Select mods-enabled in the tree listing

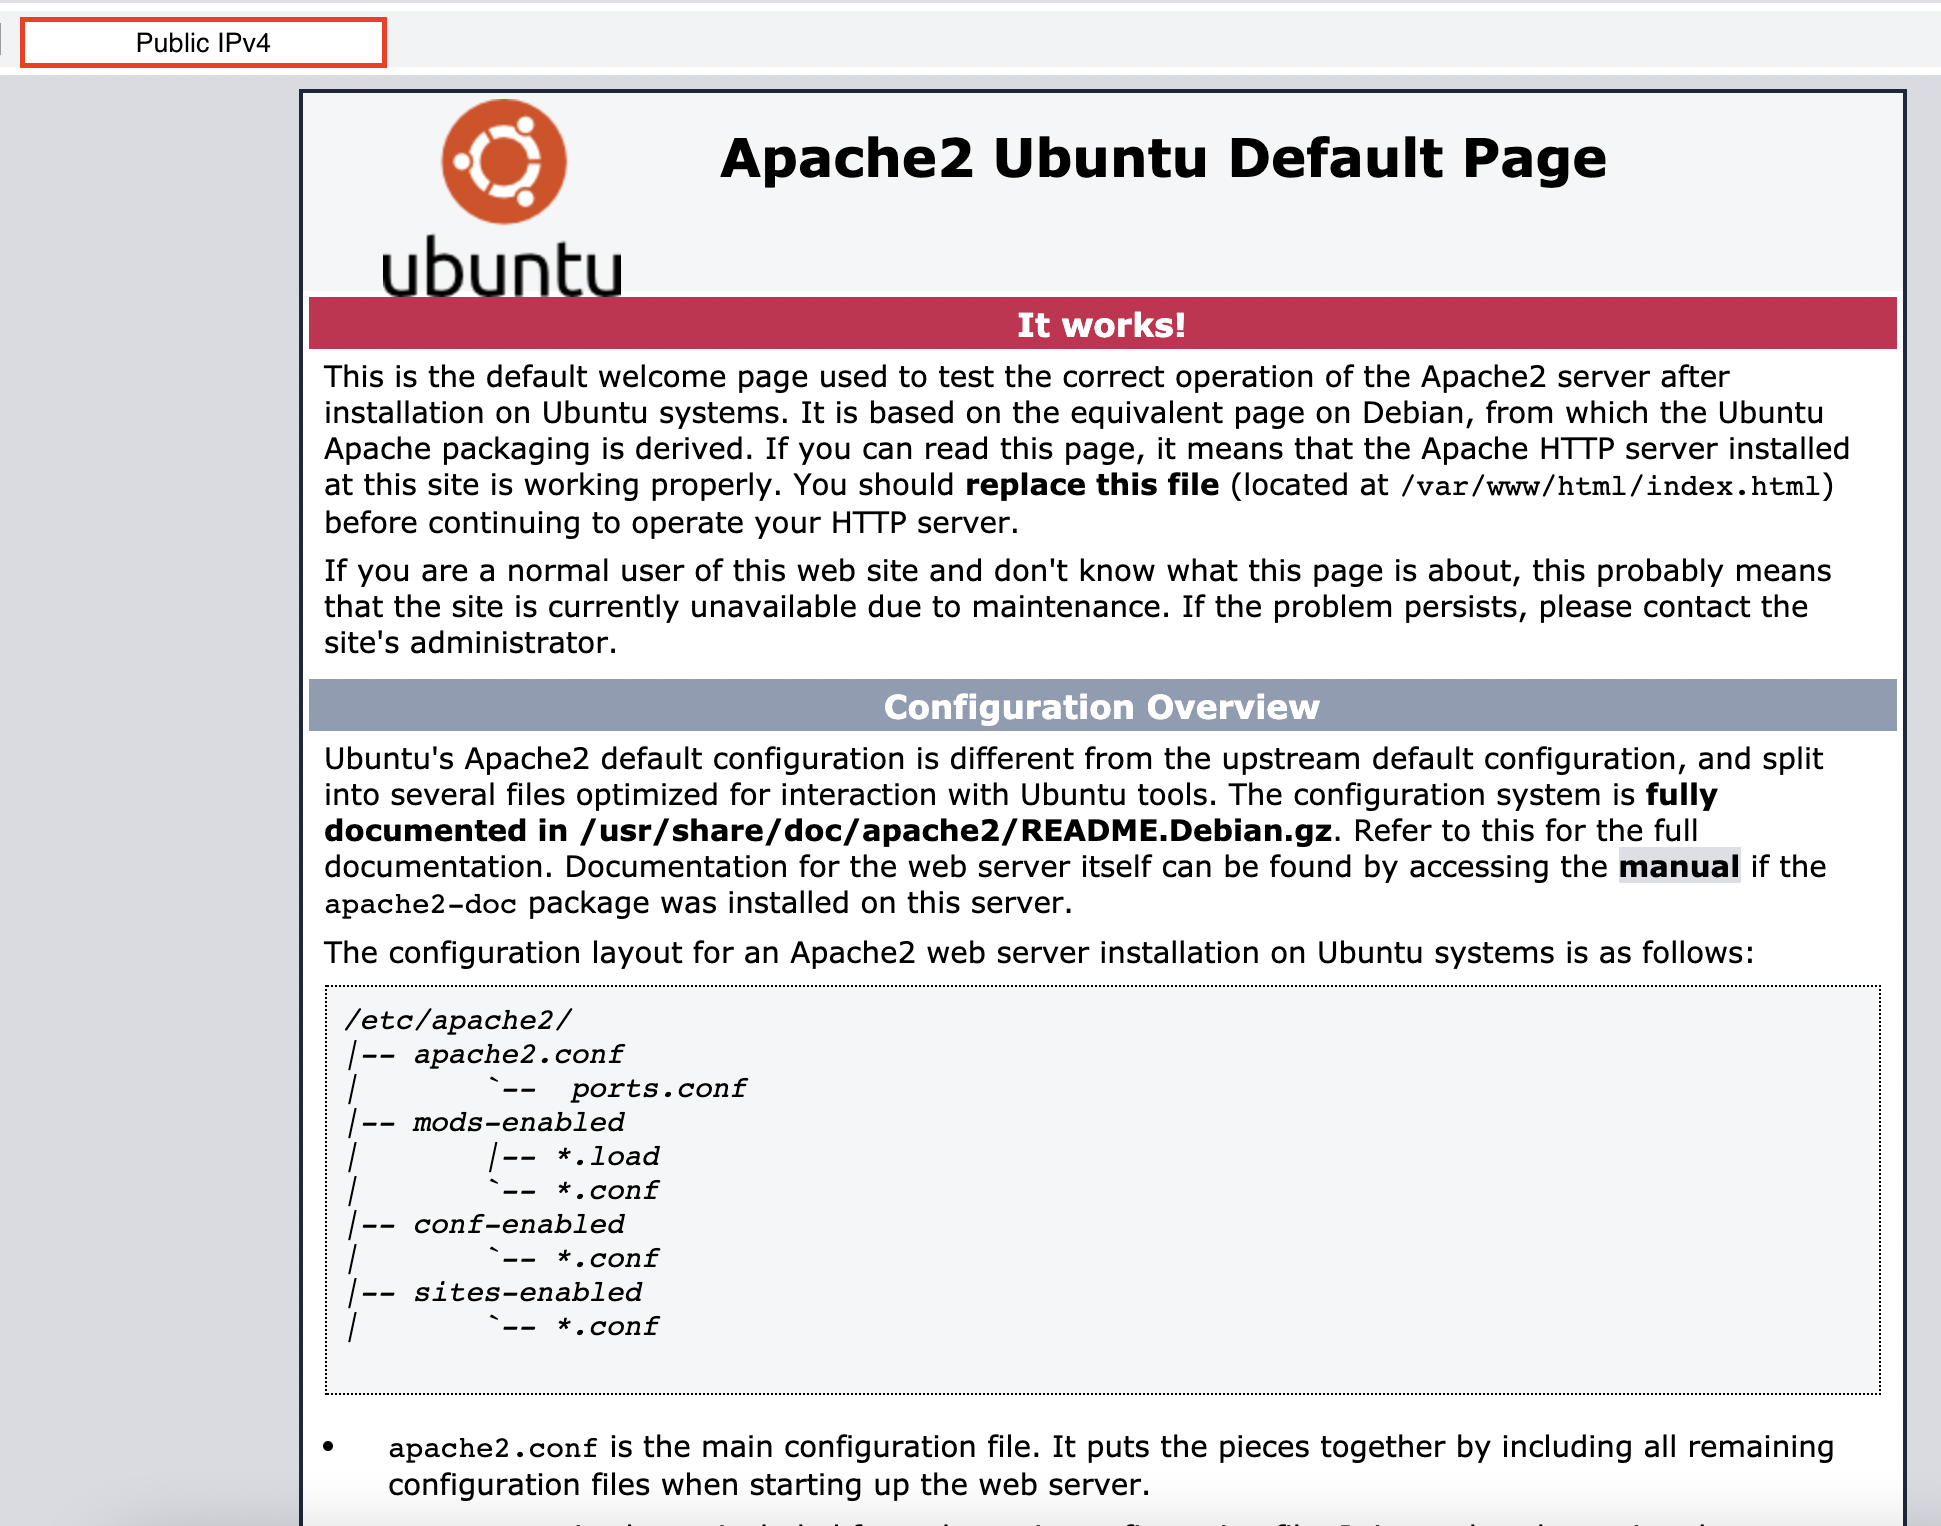pyautogui.click(x=518, y=1122)
